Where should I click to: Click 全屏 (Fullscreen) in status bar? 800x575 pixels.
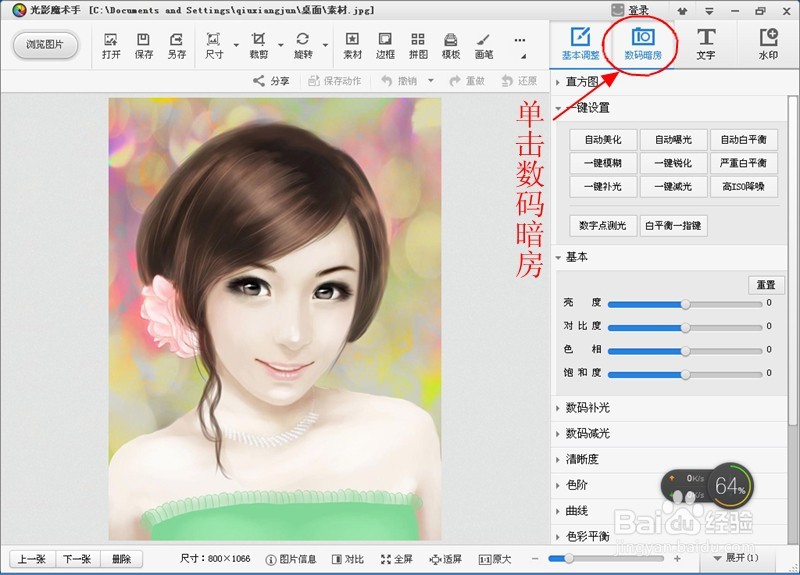pos(396,559)
